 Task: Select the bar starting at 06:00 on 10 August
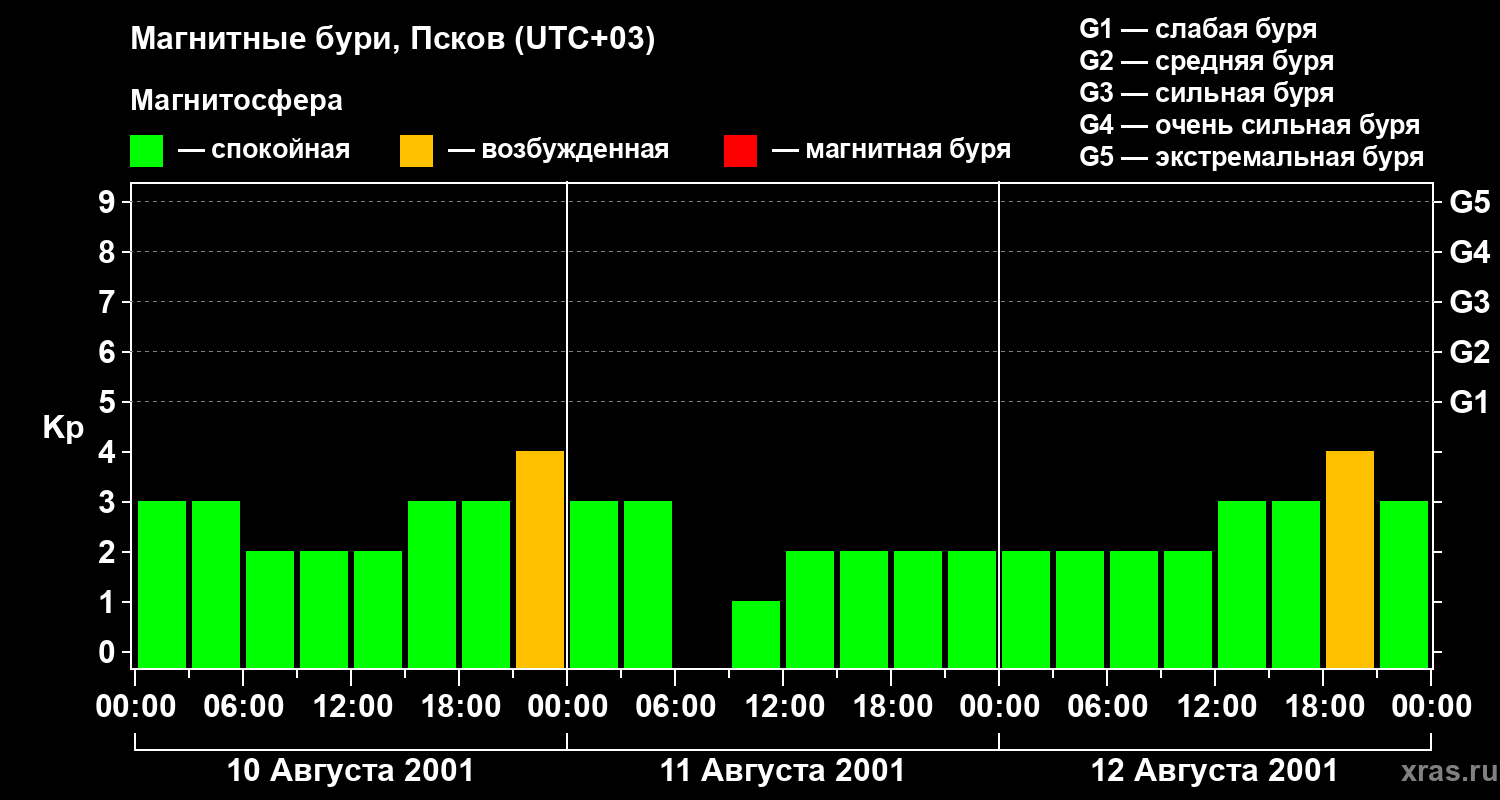[x=270, y=610]
